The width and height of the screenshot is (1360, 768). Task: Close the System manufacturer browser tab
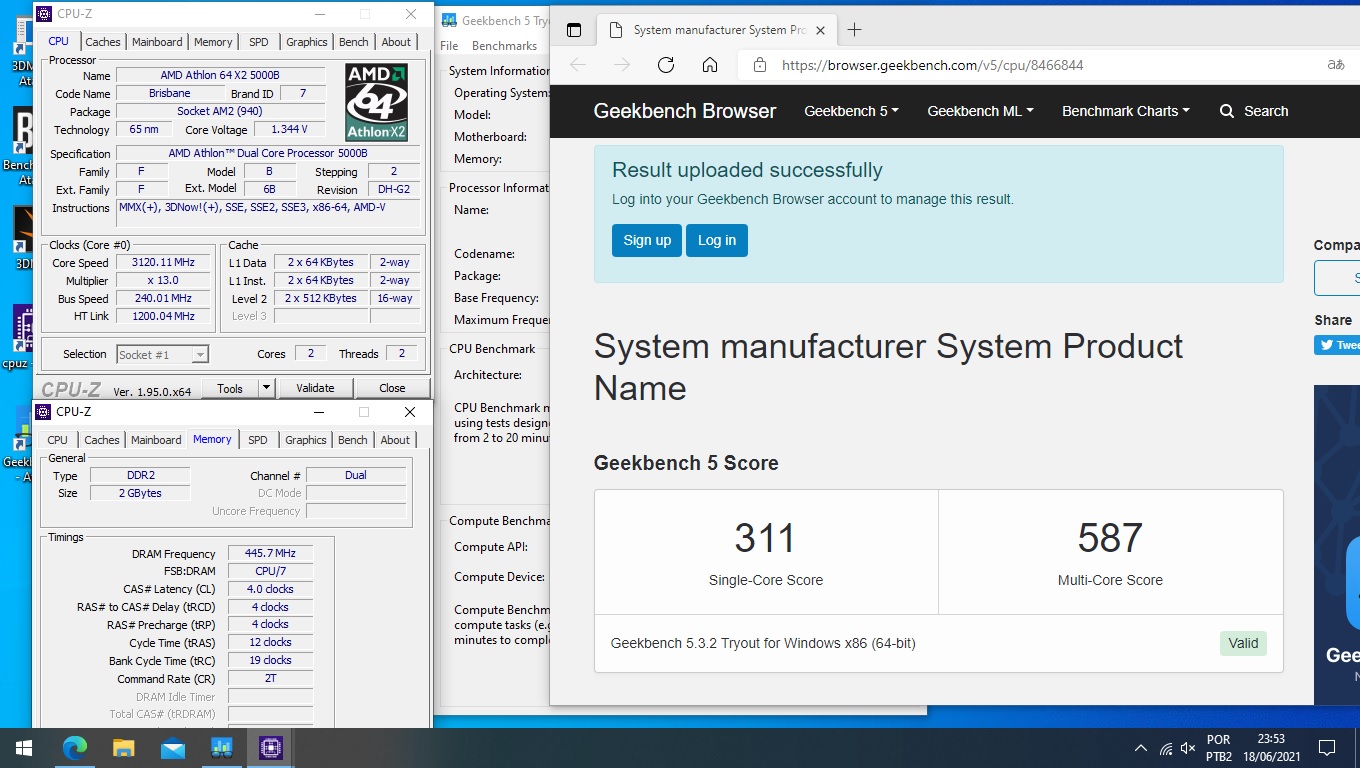[x=821, y=30]
